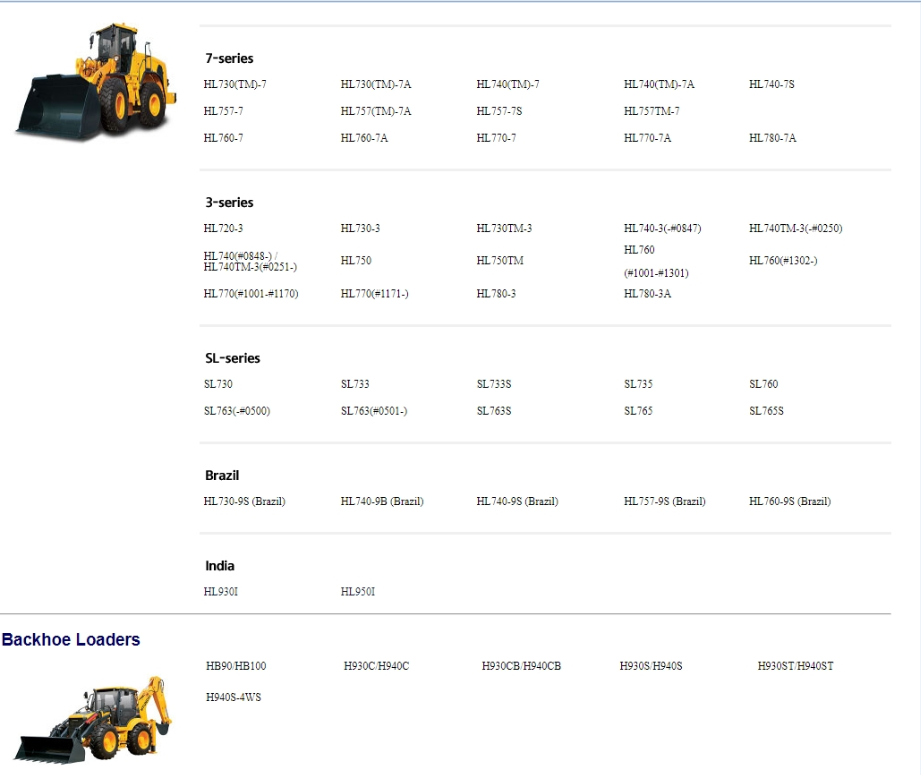Open the HL930I India model

219,590
